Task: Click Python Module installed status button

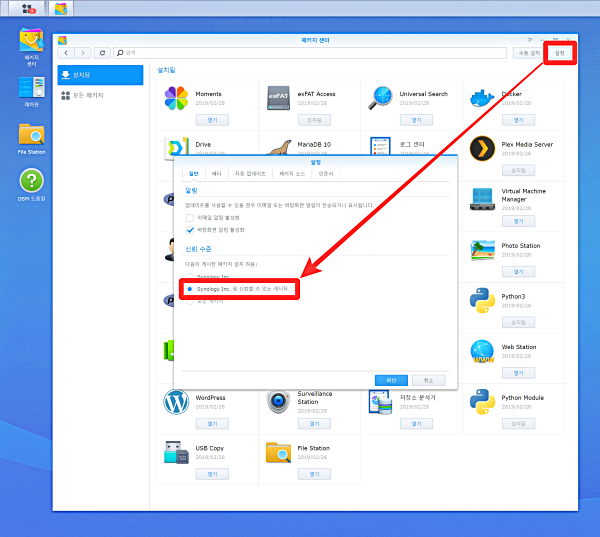Action: click(x=518, y=423)
